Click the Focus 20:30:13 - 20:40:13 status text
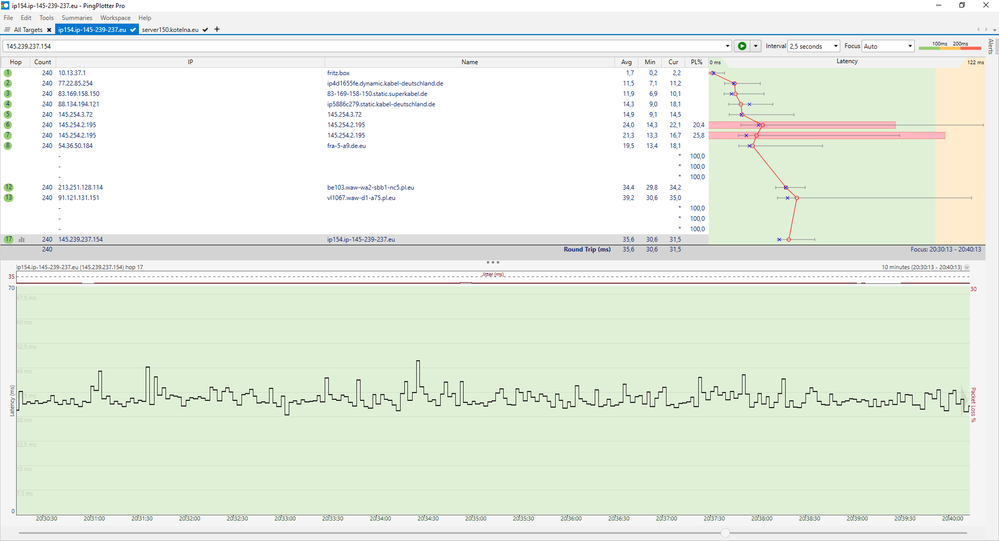 945,249
